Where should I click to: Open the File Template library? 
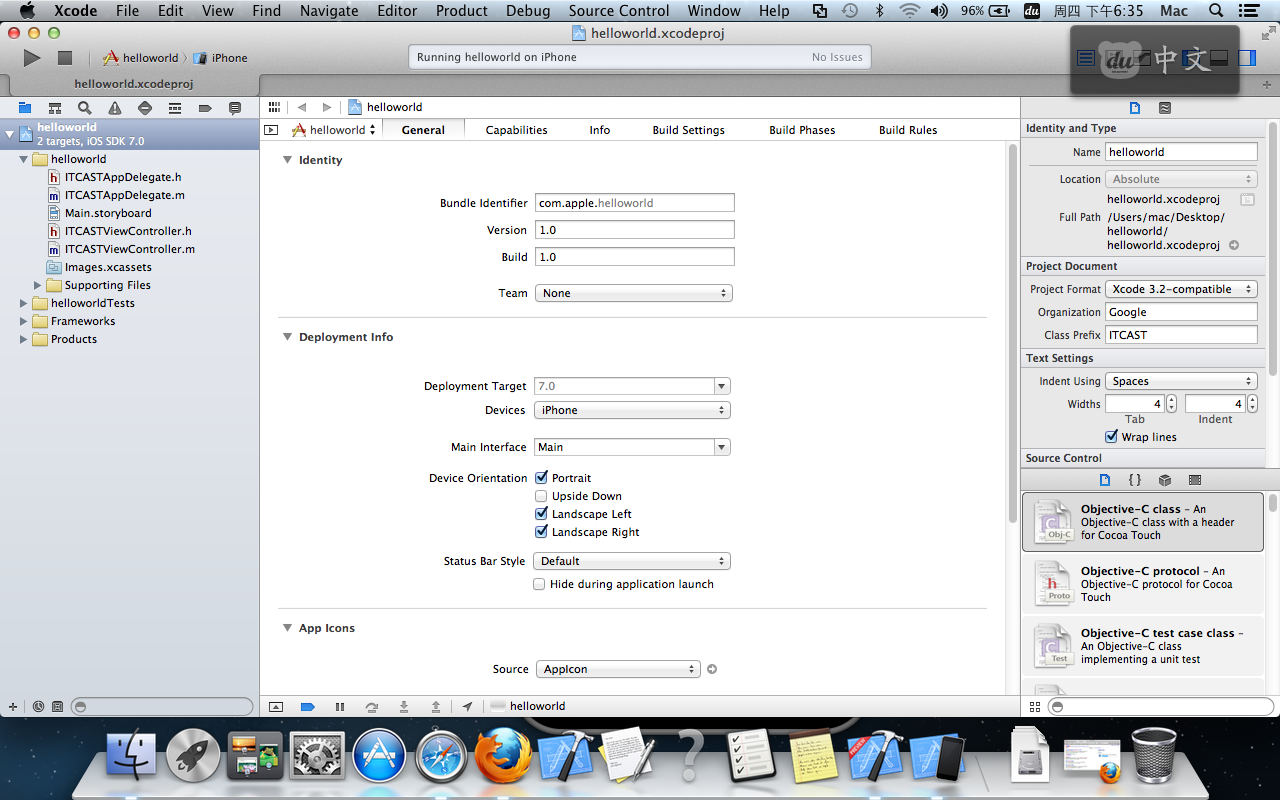click(x=1105, y=480)
